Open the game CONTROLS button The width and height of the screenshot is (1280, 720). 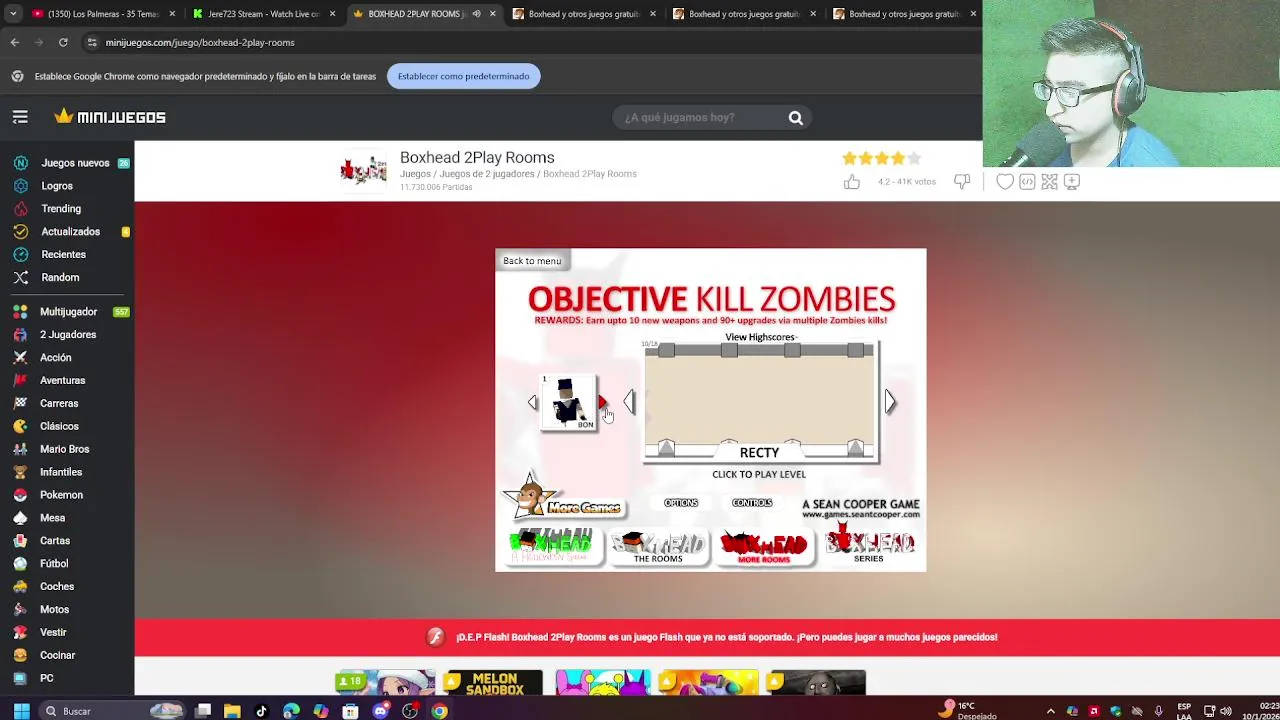(752, 503)
